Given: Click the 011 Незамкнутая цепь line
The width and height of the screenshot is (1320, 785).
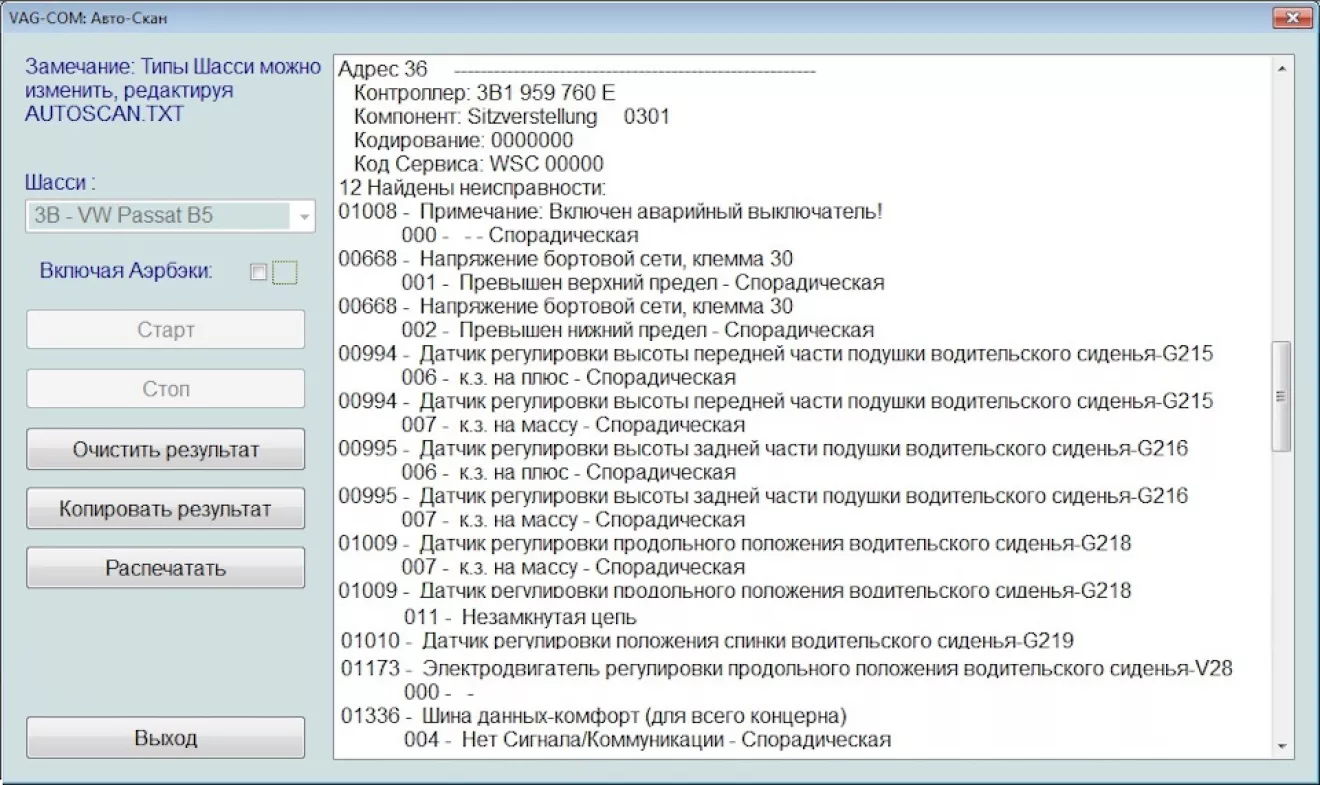Looking at the screenshot, I should (520, 617).
